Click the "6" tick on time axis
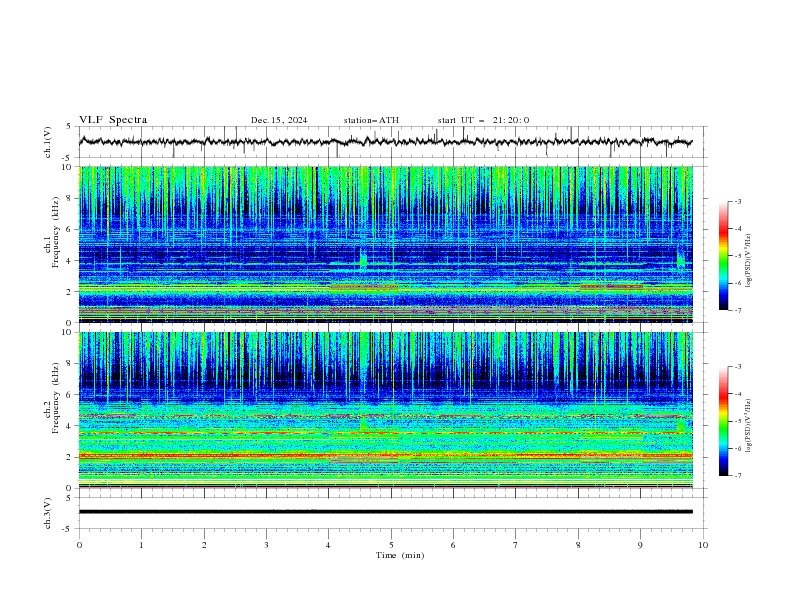The width and height of the screenshot is (792, 612). point(453,545)
